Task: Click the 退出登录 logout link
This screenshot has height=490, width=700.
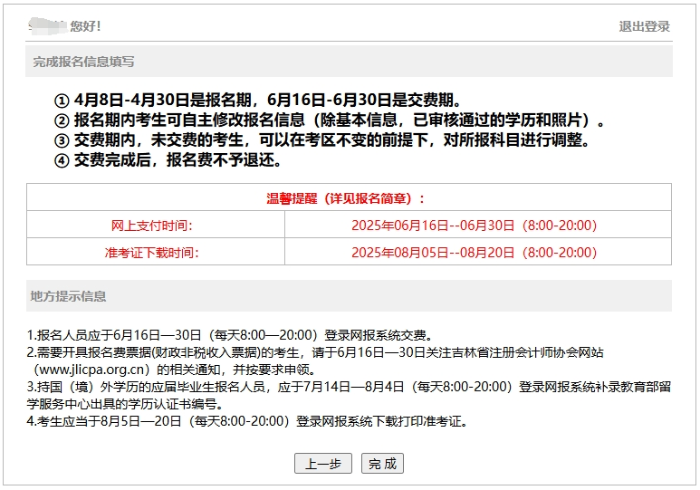Action: point(644,27)
